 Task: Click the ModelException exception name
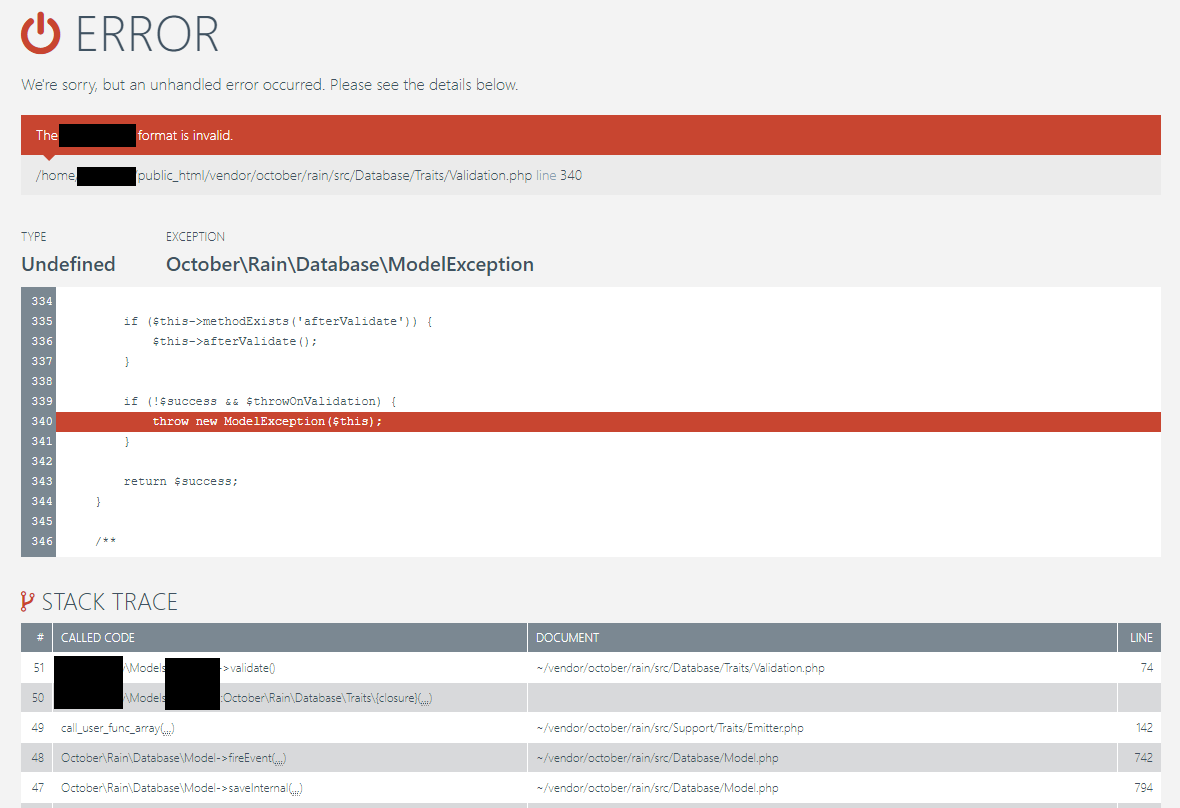click(x=350, y=263)
